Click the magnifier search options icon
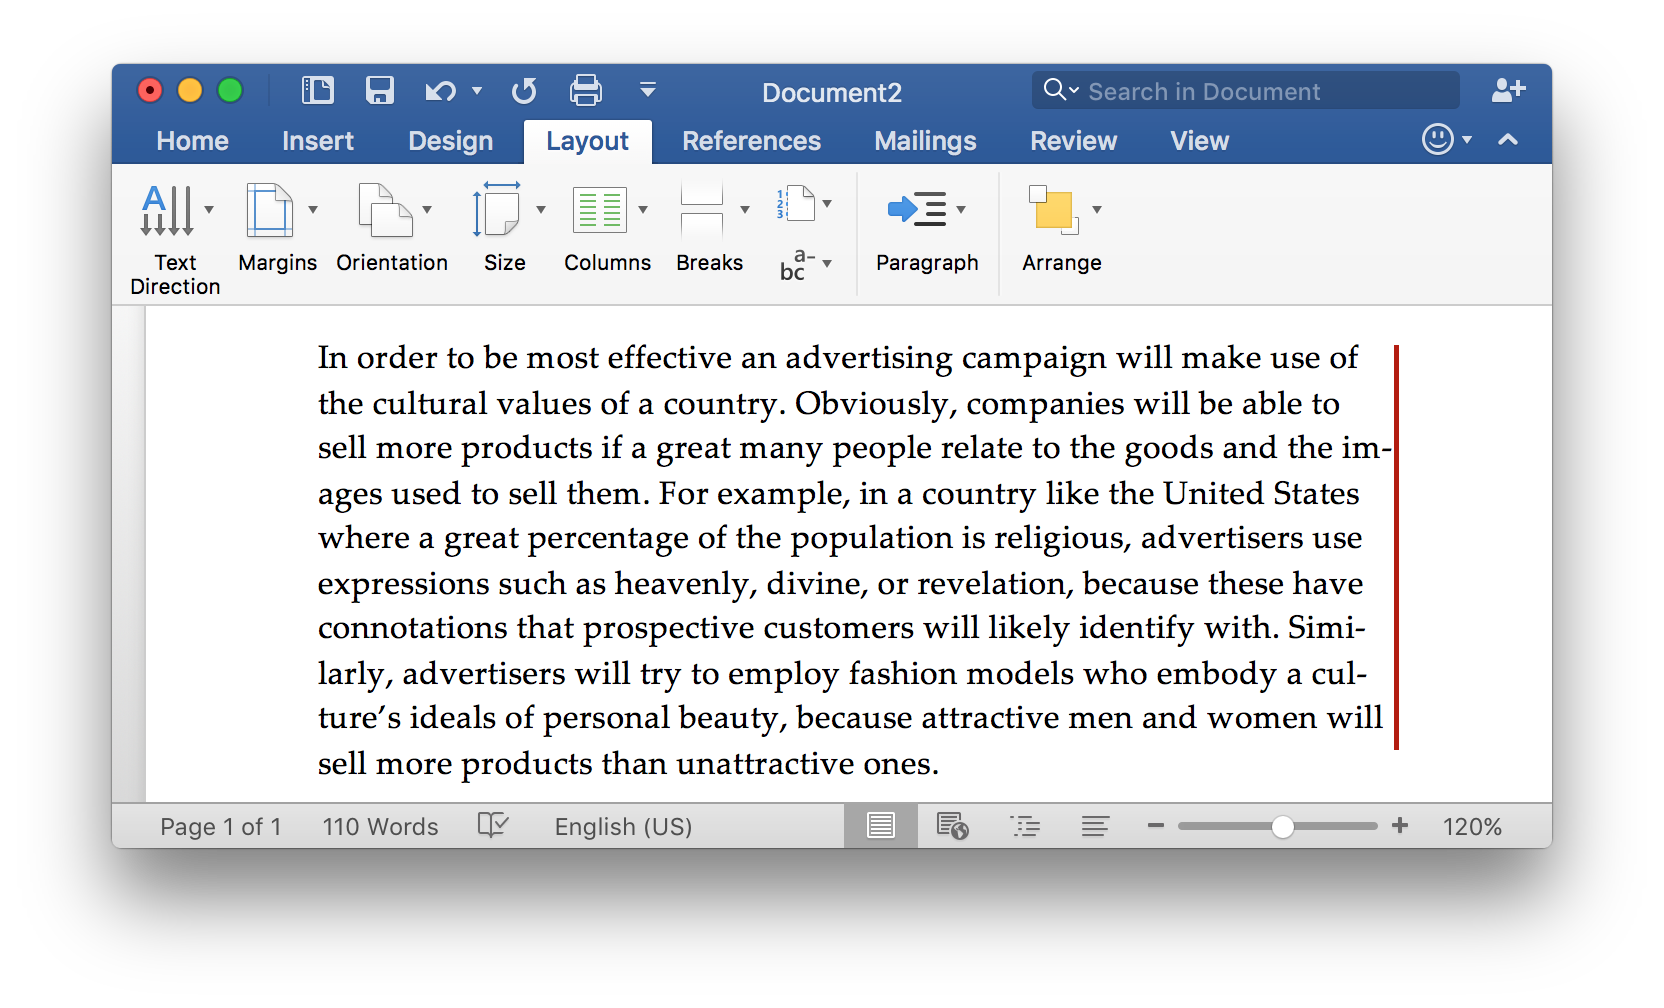This screenshot has height=1008, width=1664. (x=1060, y=90)
